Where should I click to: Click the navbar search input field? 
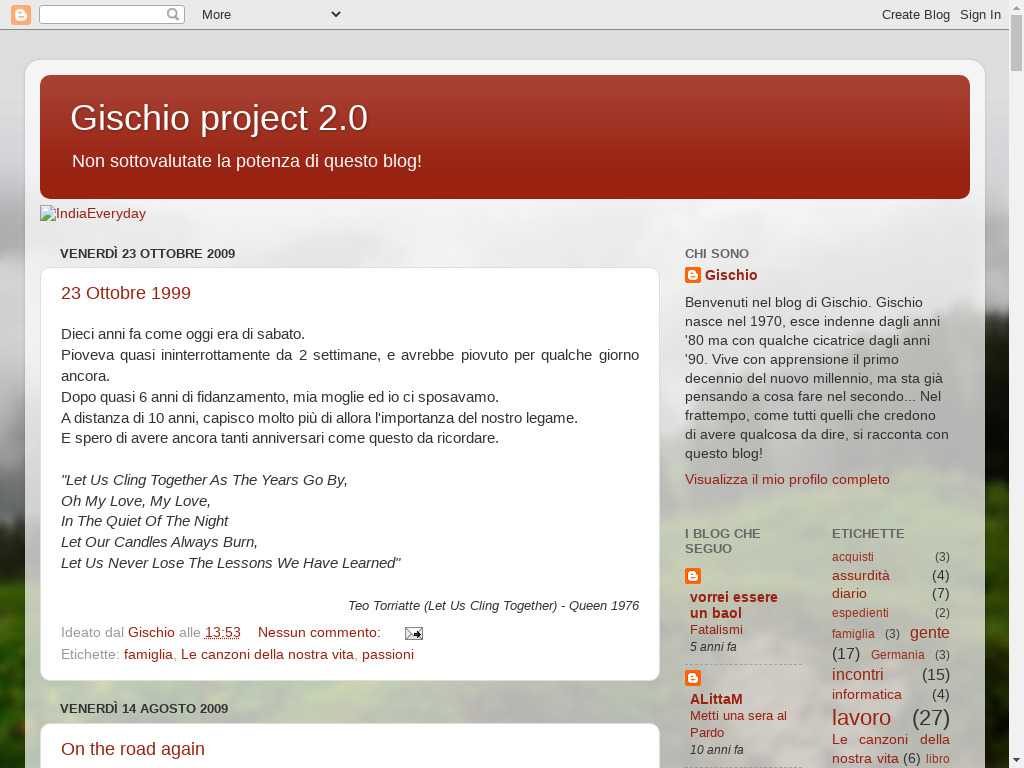(102, 14)
